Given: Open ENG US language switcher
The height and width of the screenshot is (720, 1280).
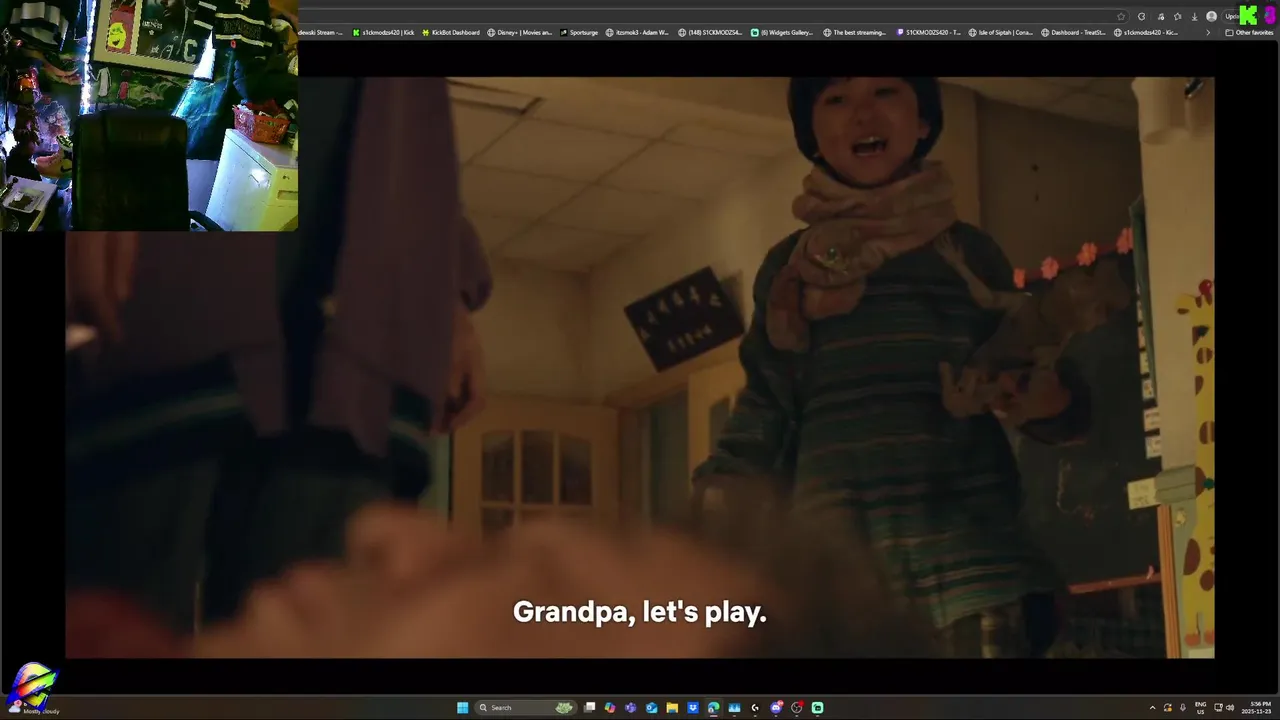Looking at the screenshot, I should click(x=1200, y=708).
